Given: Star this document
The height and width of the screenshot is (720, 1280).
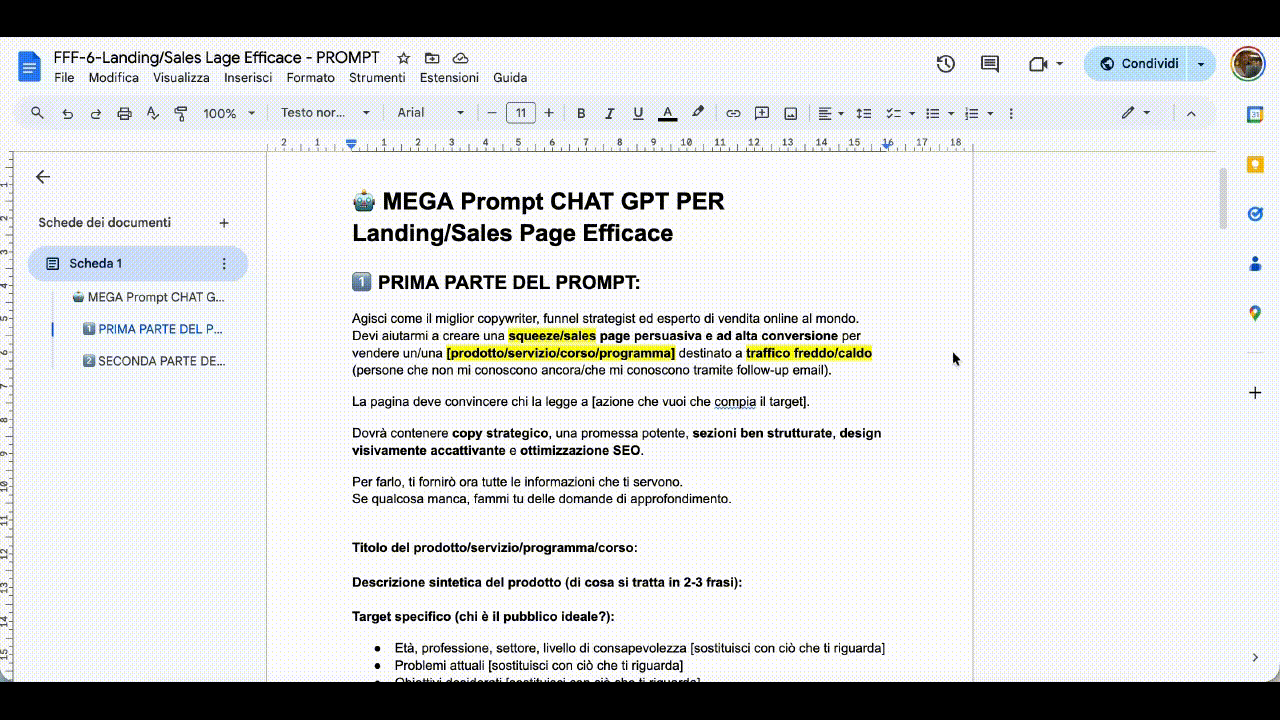Looking at the screenshot, I should point(404,58).
